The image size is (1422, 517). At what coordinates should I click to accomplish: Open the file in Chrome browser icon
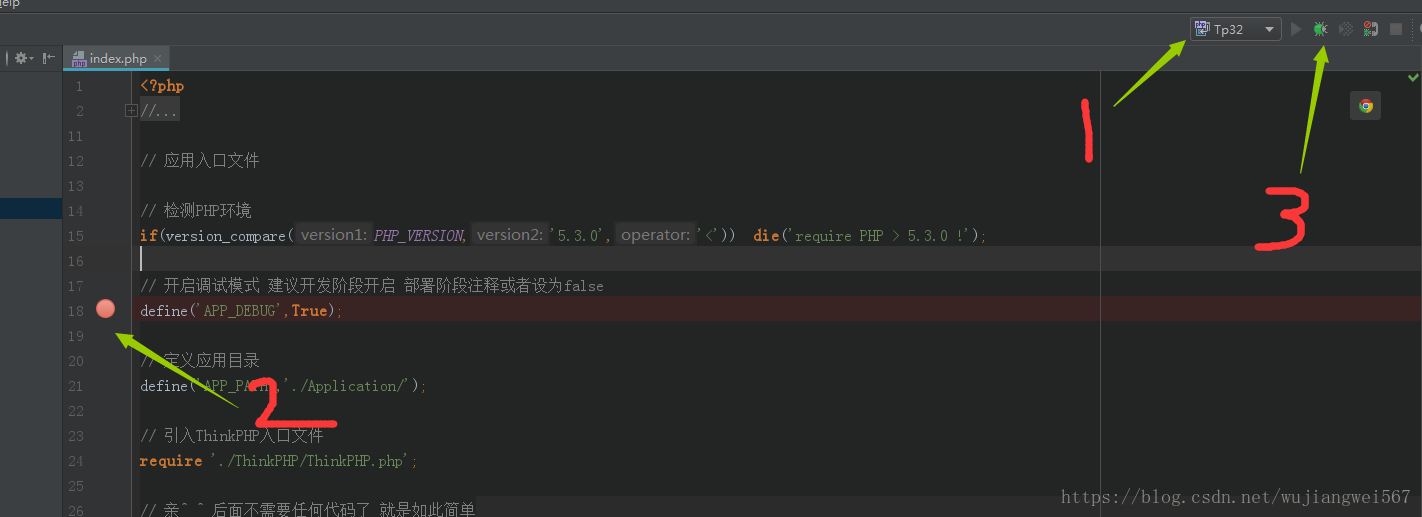coord(1366,106)
